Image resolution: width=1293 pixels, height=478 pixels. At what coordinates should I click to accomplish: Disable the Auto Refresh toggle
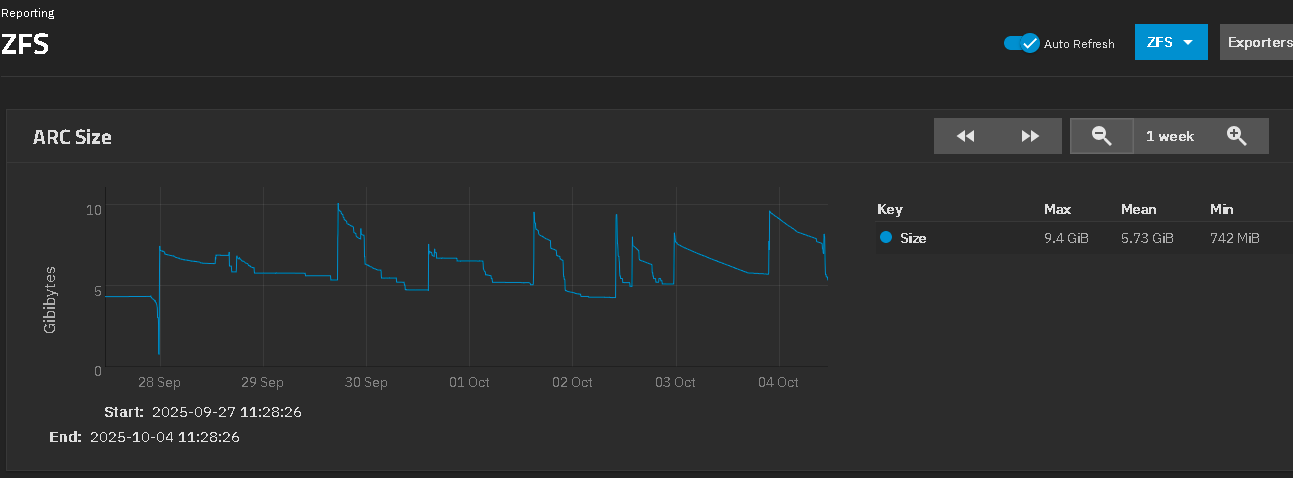[1021, 43]
